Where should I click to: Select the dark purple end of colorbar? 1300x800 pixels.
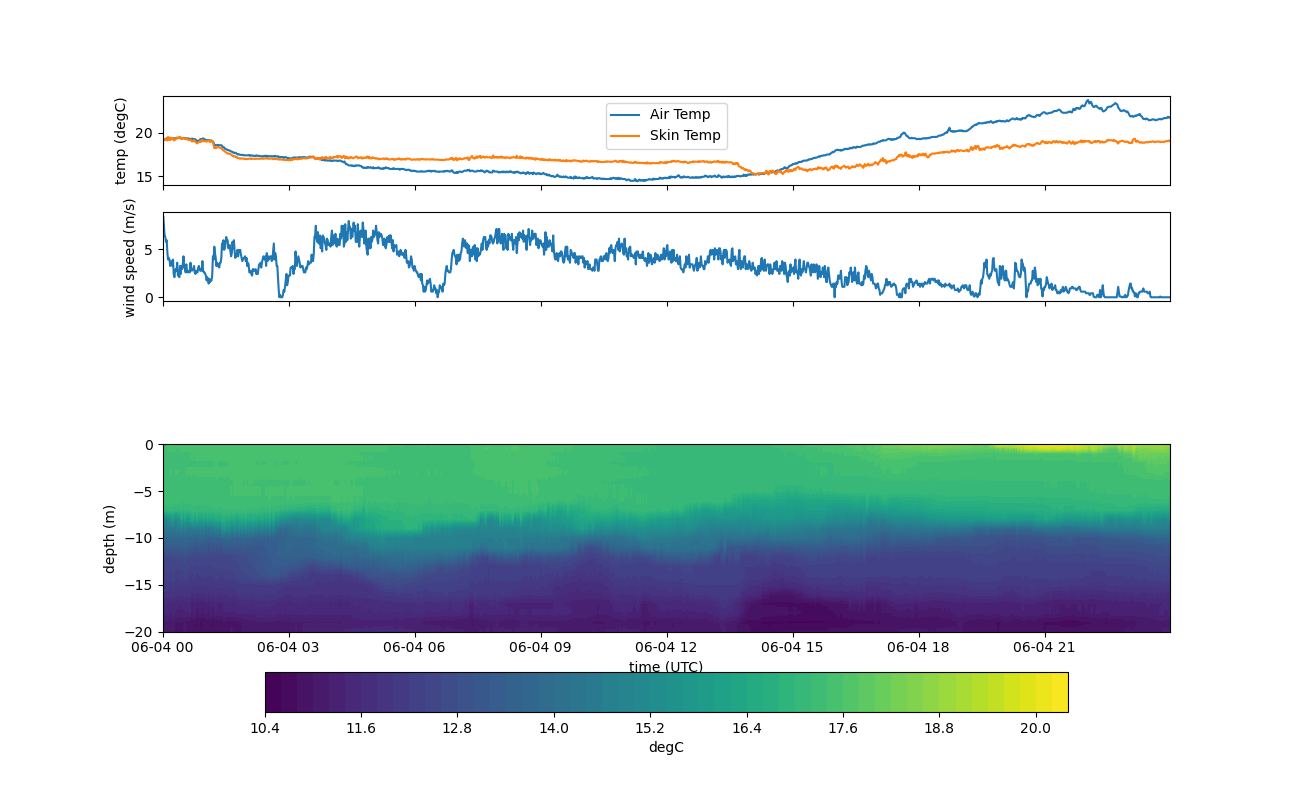pyautogui.click(x=275, y=692)
